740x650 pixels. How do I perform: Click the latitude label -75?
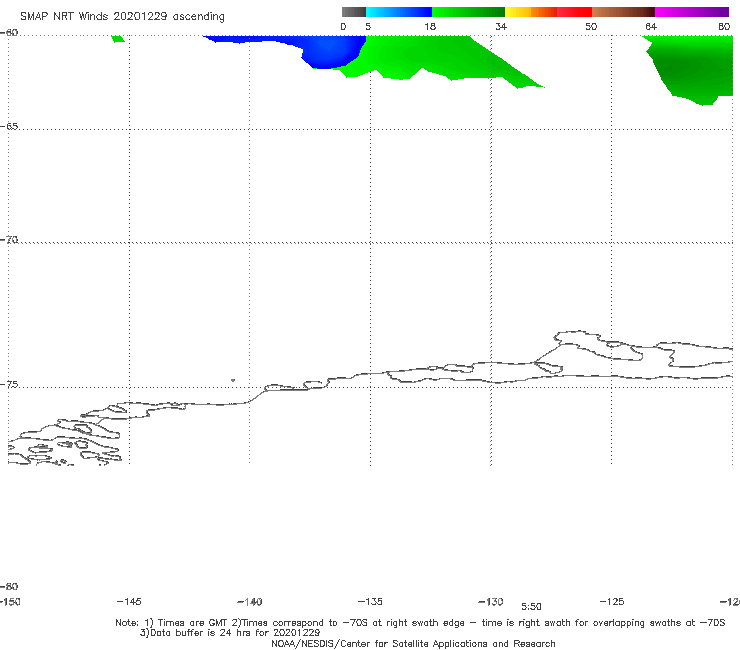tap(9, 385)
